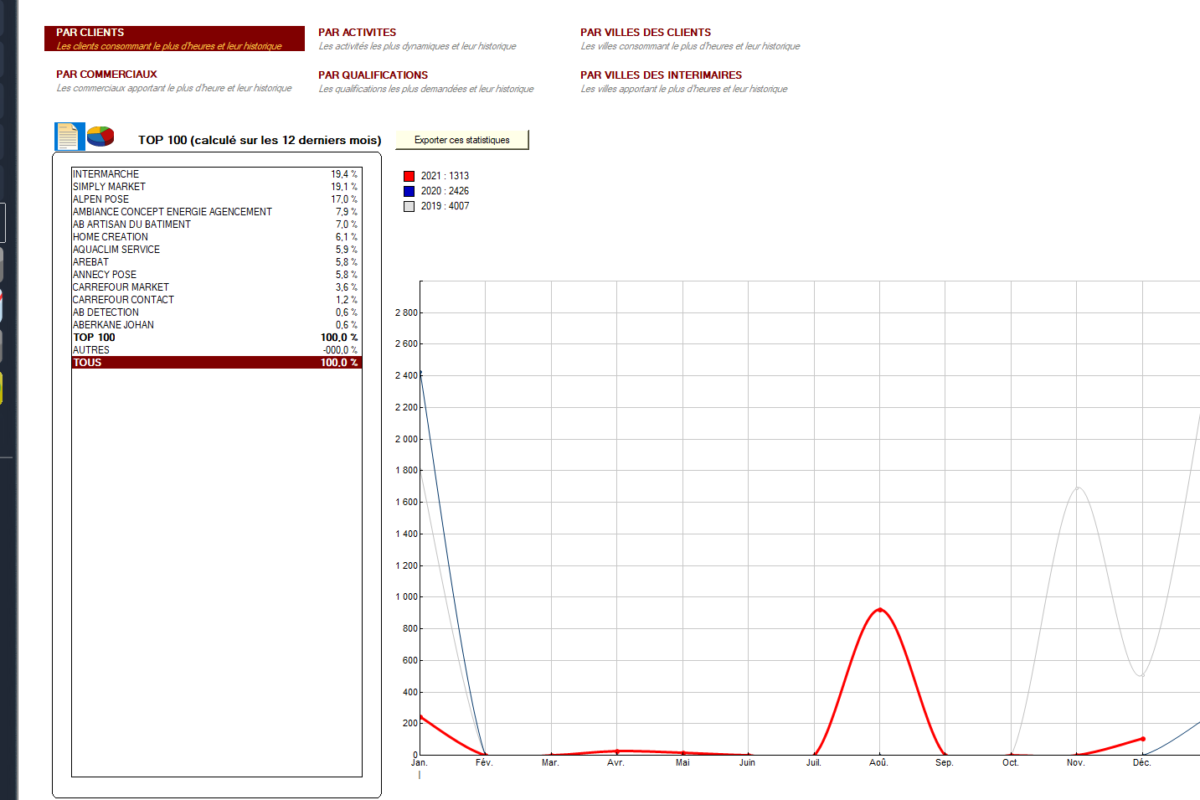
Task: Show PAR VILLES DES INTERIMAIRES stats
Action: pos(661,75)
